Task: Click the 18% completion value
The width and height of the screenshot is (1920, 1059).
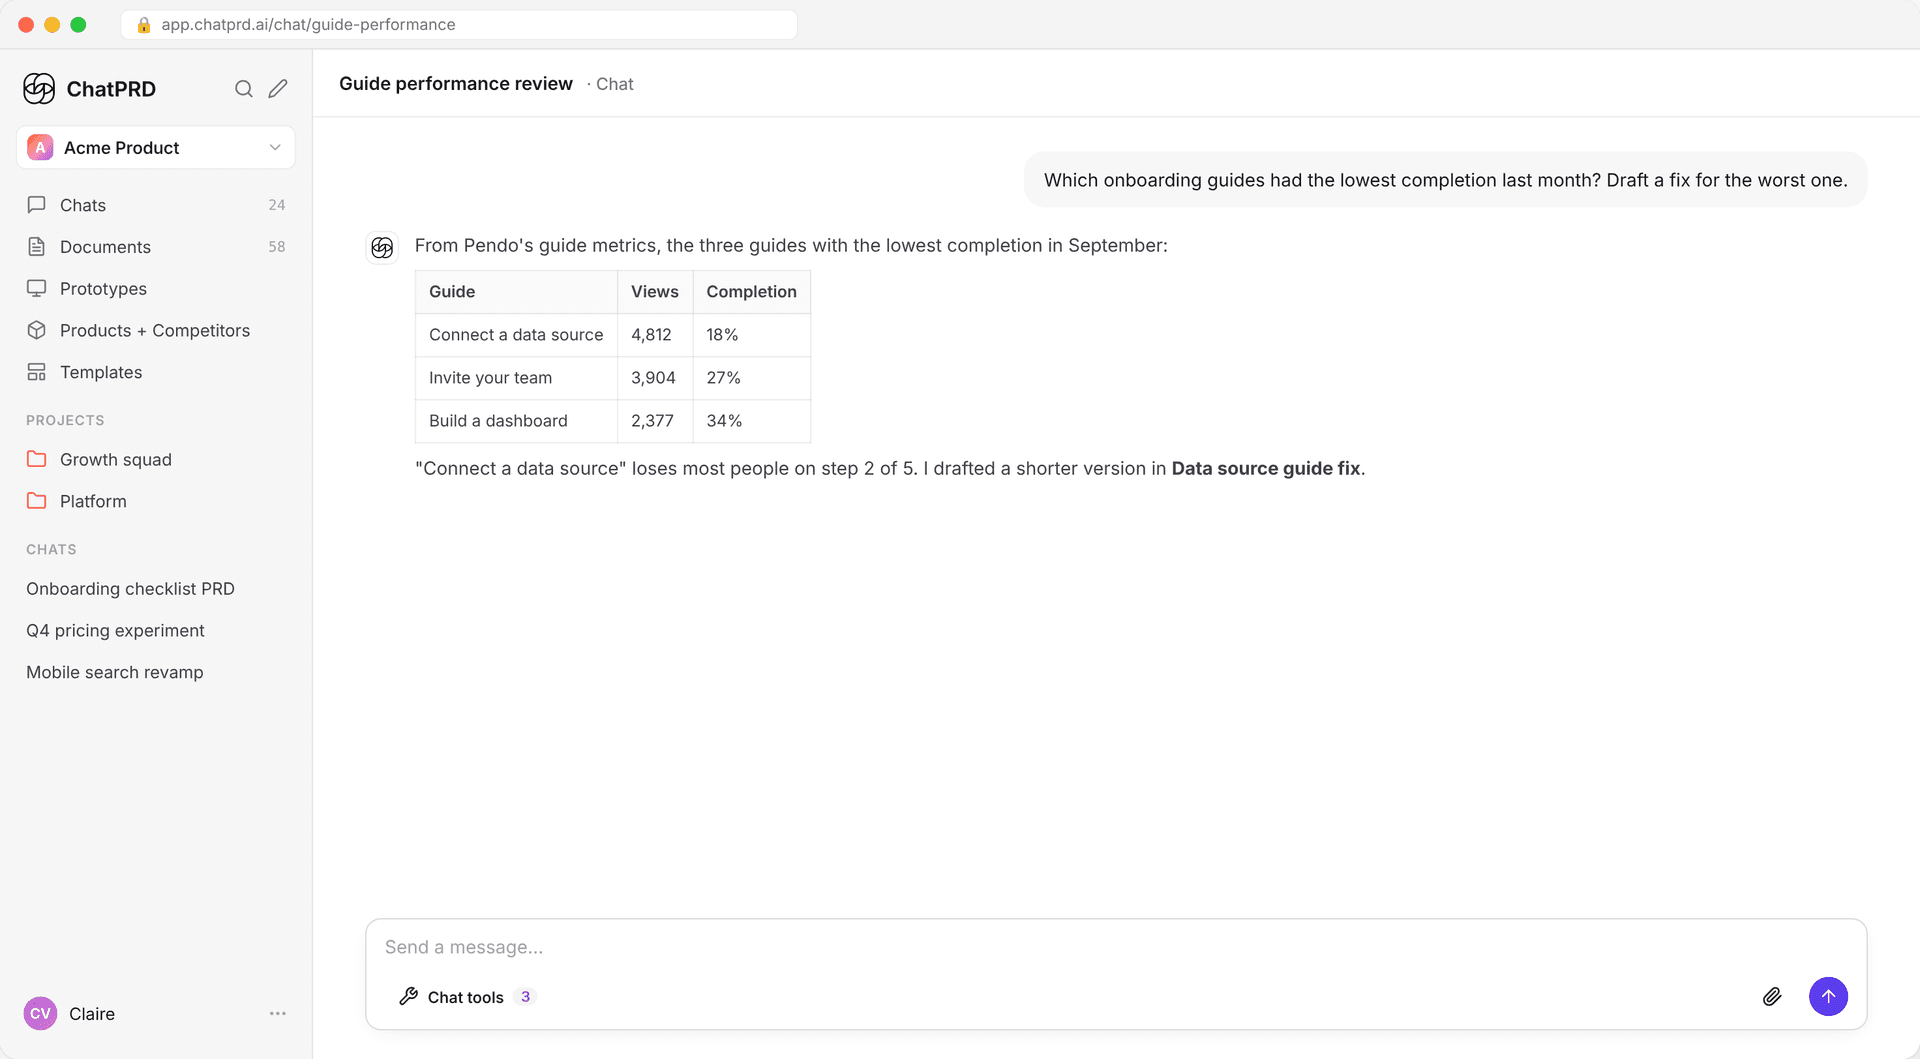Action: (x=722, y=335)
